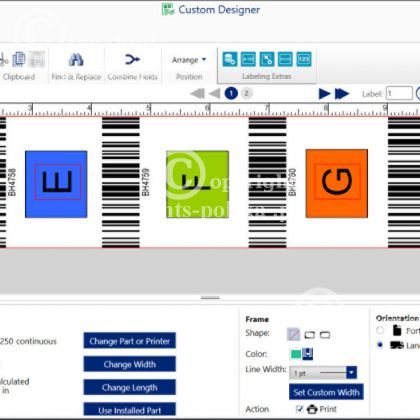Jump to the first label page
Screen dimensions: 420x420
[198, 94]
